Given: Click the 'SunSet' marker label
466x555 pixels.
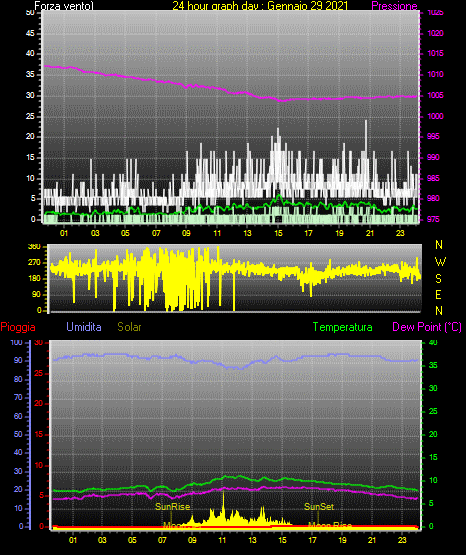Looking at the screenshot, I should [x=319, y=507].
